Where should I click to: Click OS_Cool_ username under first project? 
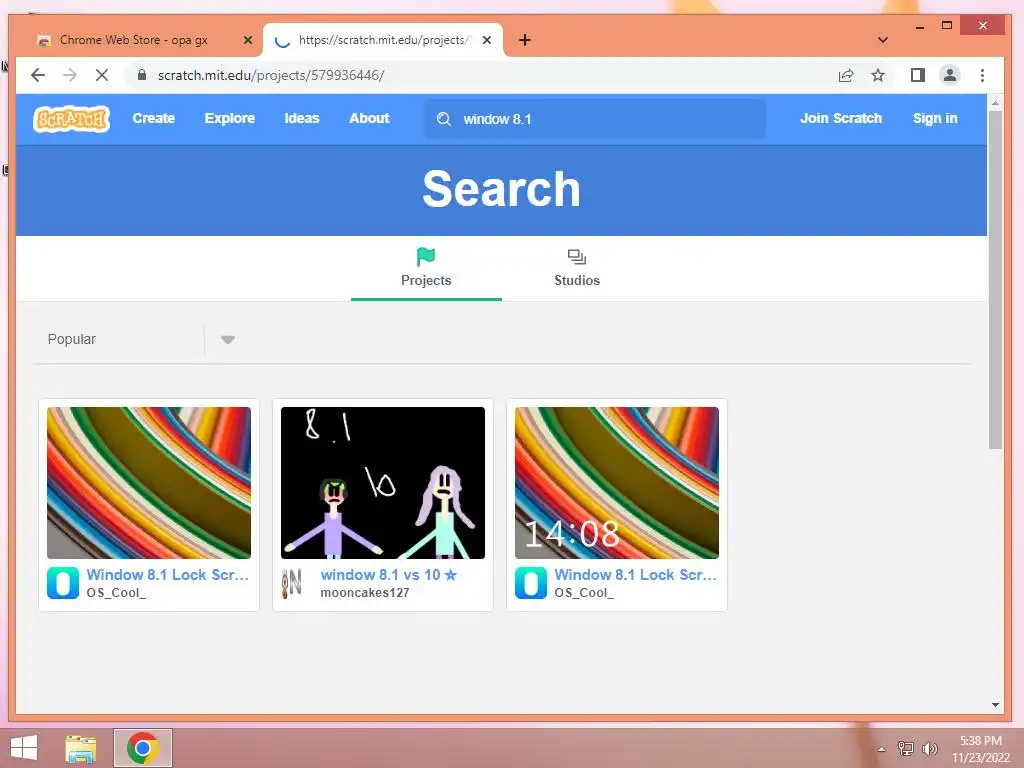116,593
